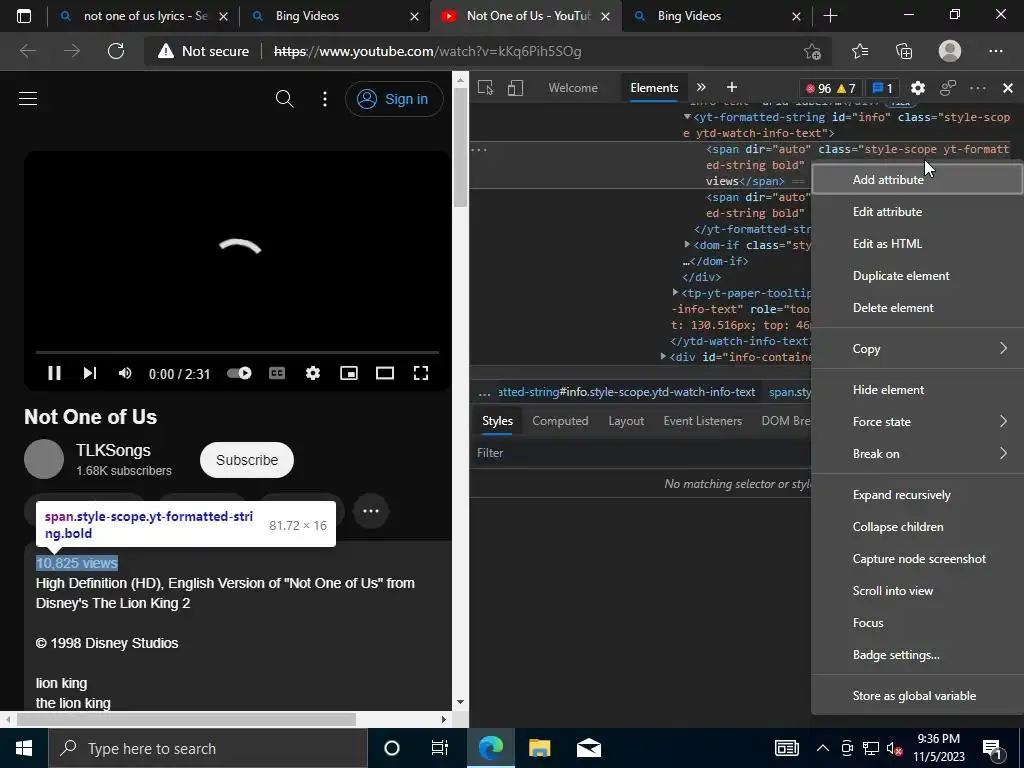The height and width of the screenshot is (768, 1024).
Task: Toggle device emulation in DevTools
Action: click(515, 88)
